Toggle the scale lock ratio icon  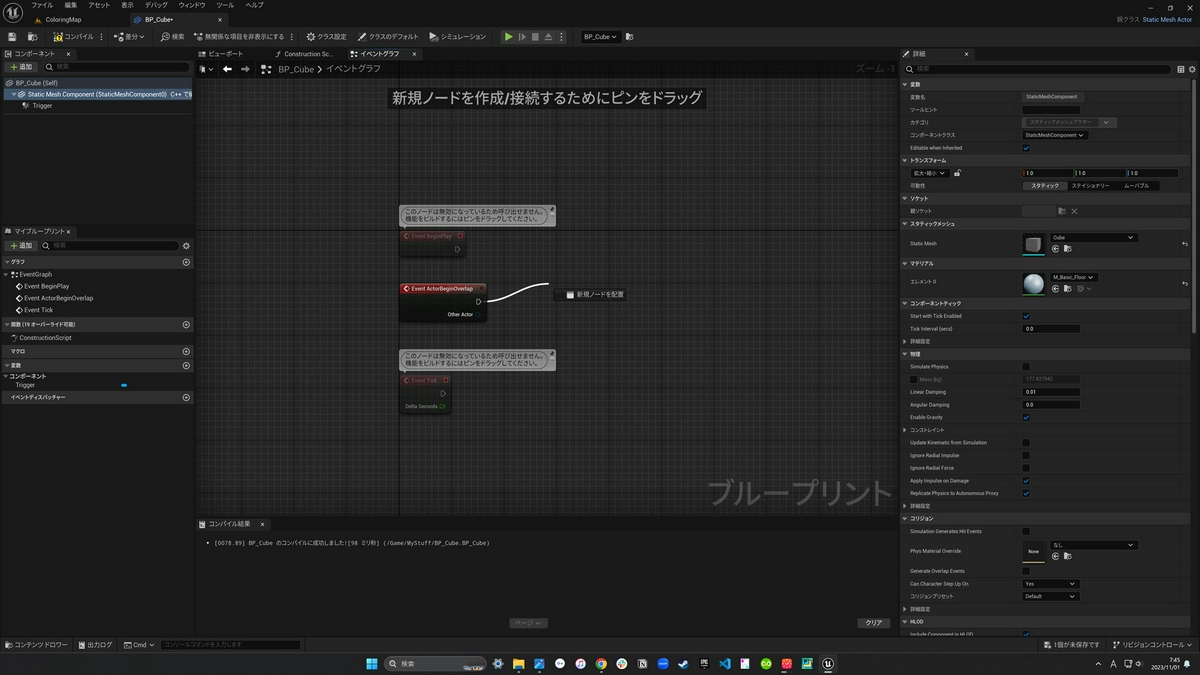[957, 173]
